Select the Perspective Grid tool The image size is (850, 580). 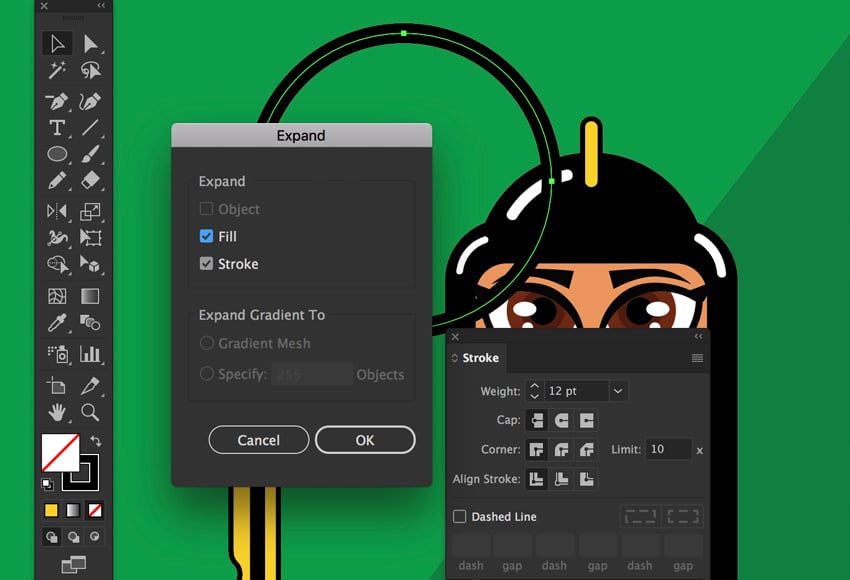(x=90, y=264)
